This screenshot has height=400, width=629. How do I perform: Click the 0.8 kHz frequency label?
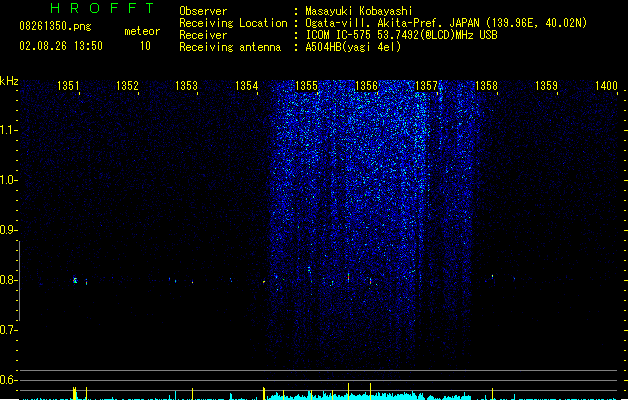8,280
